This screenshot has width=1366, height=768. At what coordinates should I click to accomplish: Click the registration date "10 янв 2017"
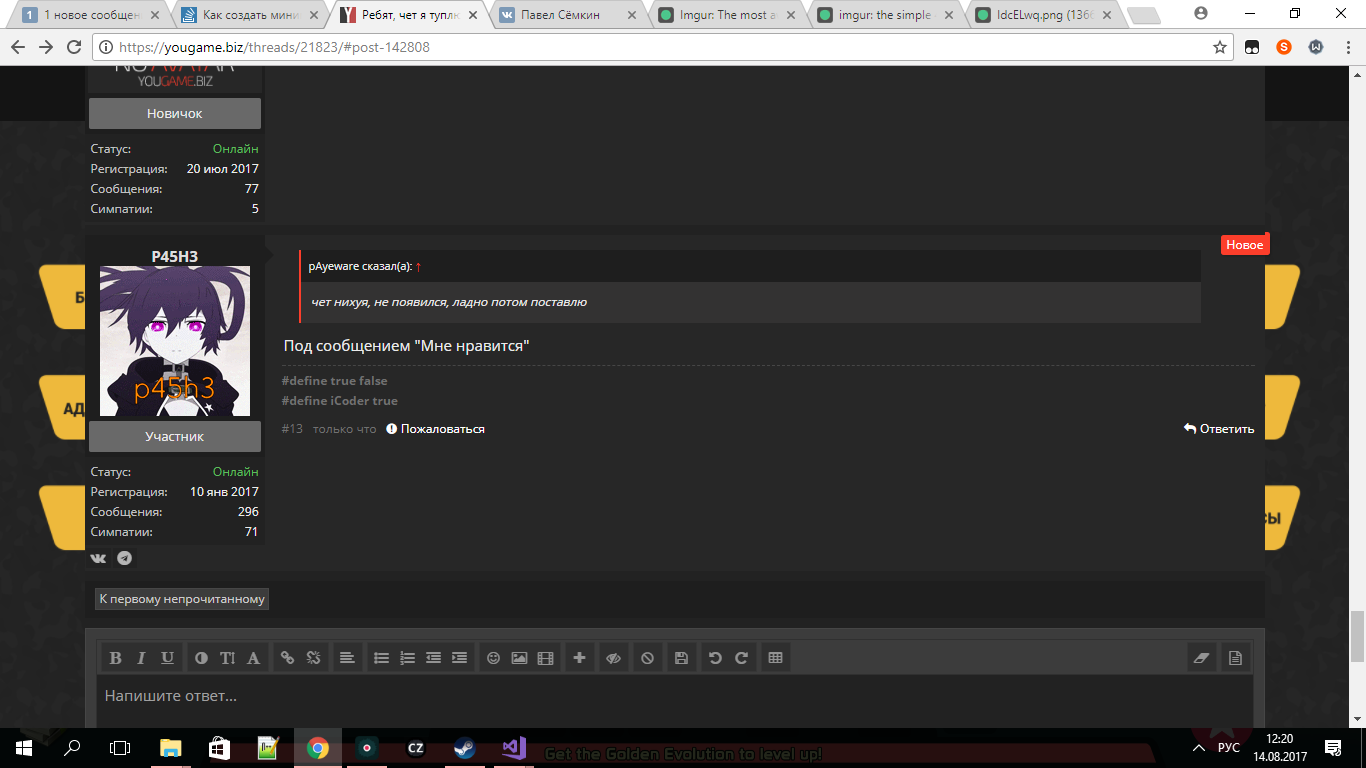click(x=225, y=492)
